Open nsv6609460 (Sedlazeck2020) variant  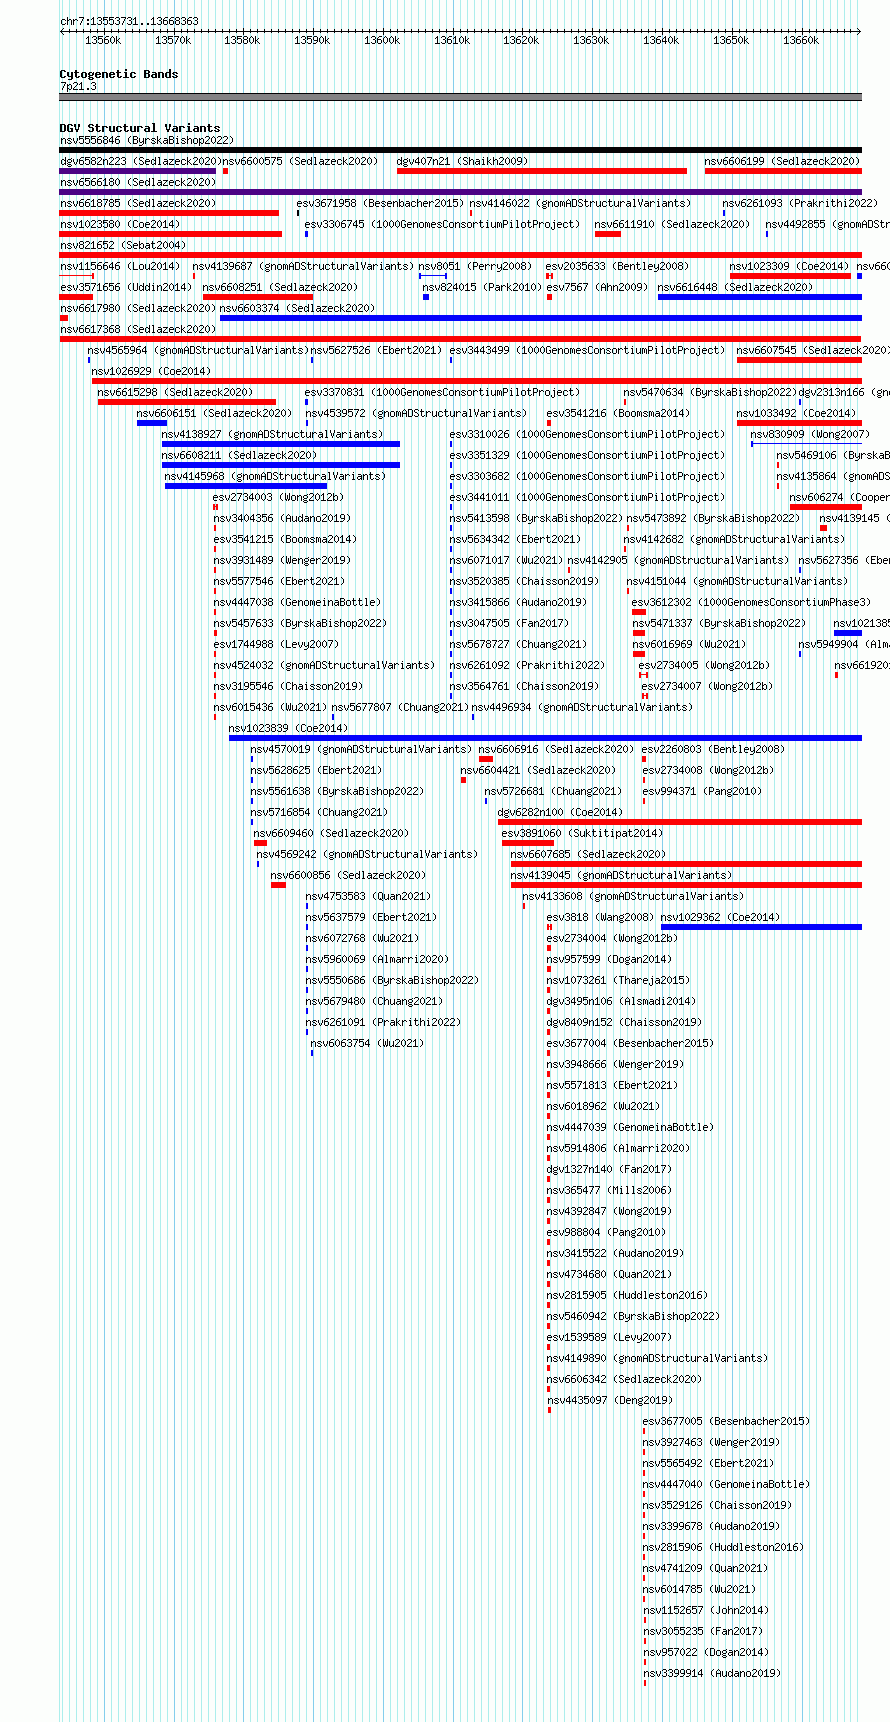(x=331, y=833)
